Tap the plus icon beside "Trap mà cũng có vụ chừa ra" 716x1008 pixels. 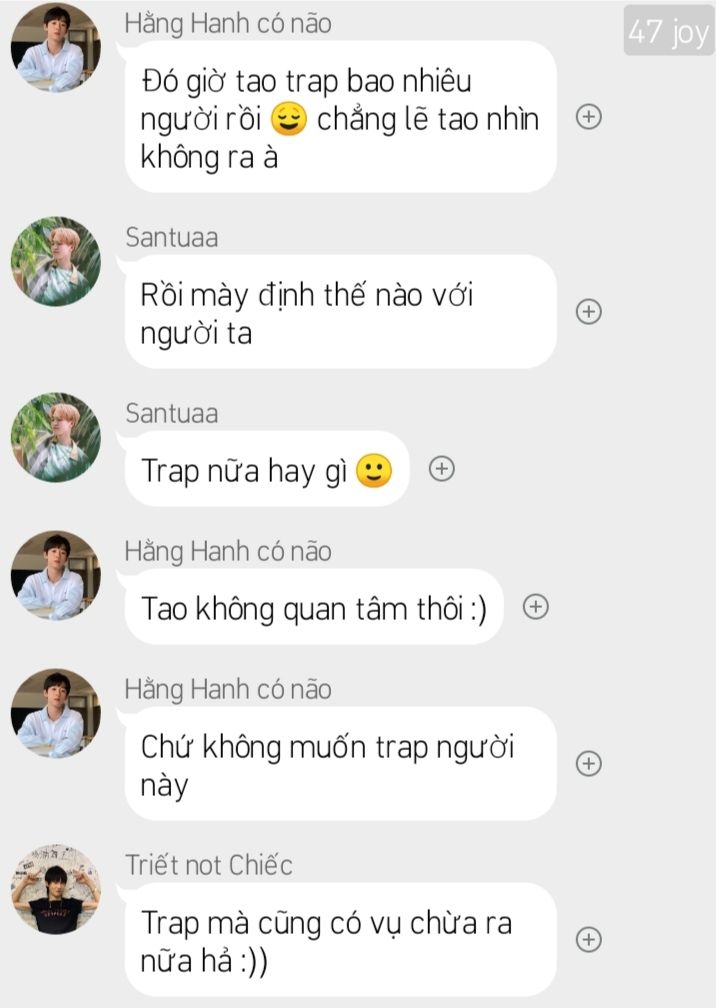coord(589,939)
